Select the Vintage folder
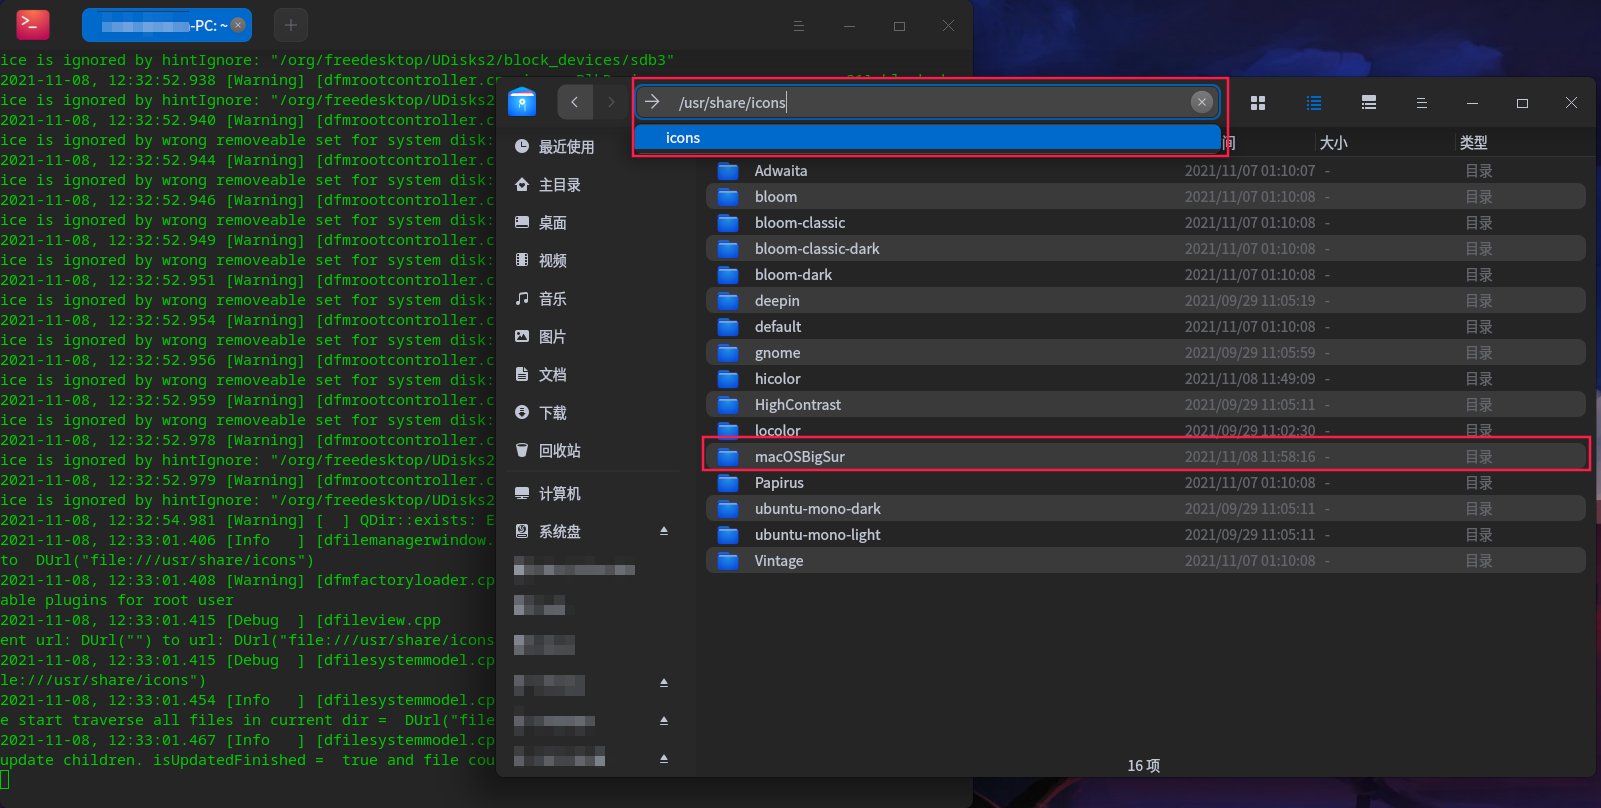This screenshot has width=1601, height=808. tap(1146, 561)
